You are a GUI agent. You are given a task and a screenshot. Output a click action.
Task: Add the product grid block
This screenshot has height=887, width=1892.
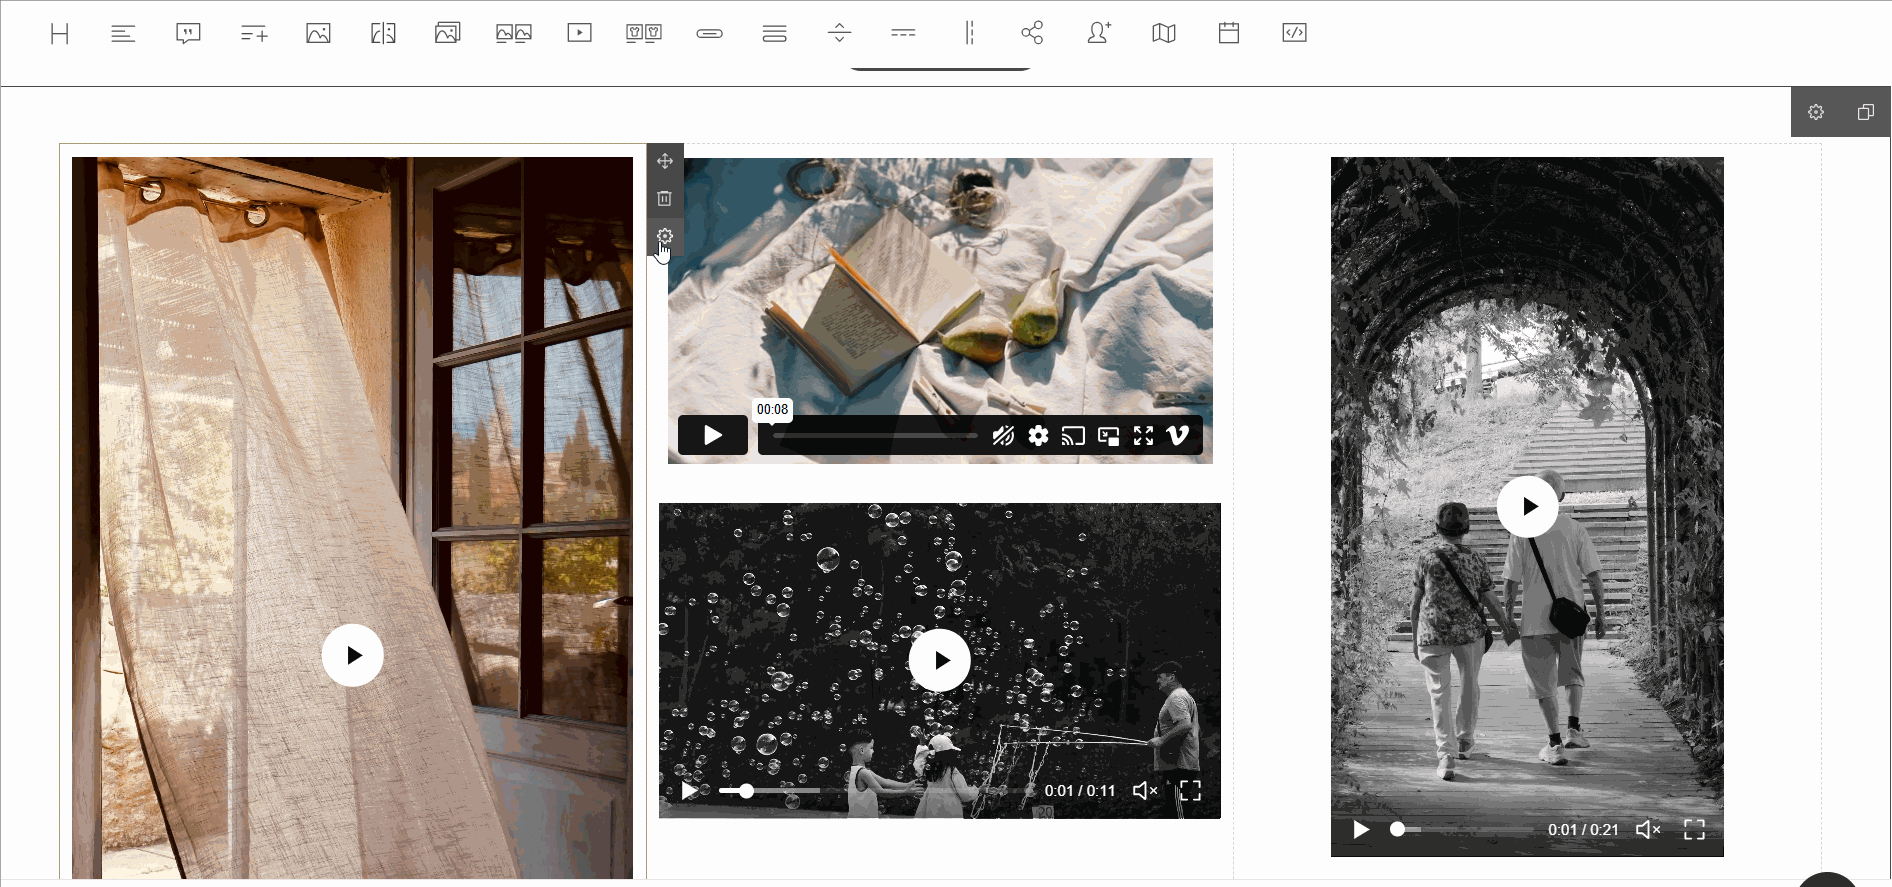click(644, 34)
